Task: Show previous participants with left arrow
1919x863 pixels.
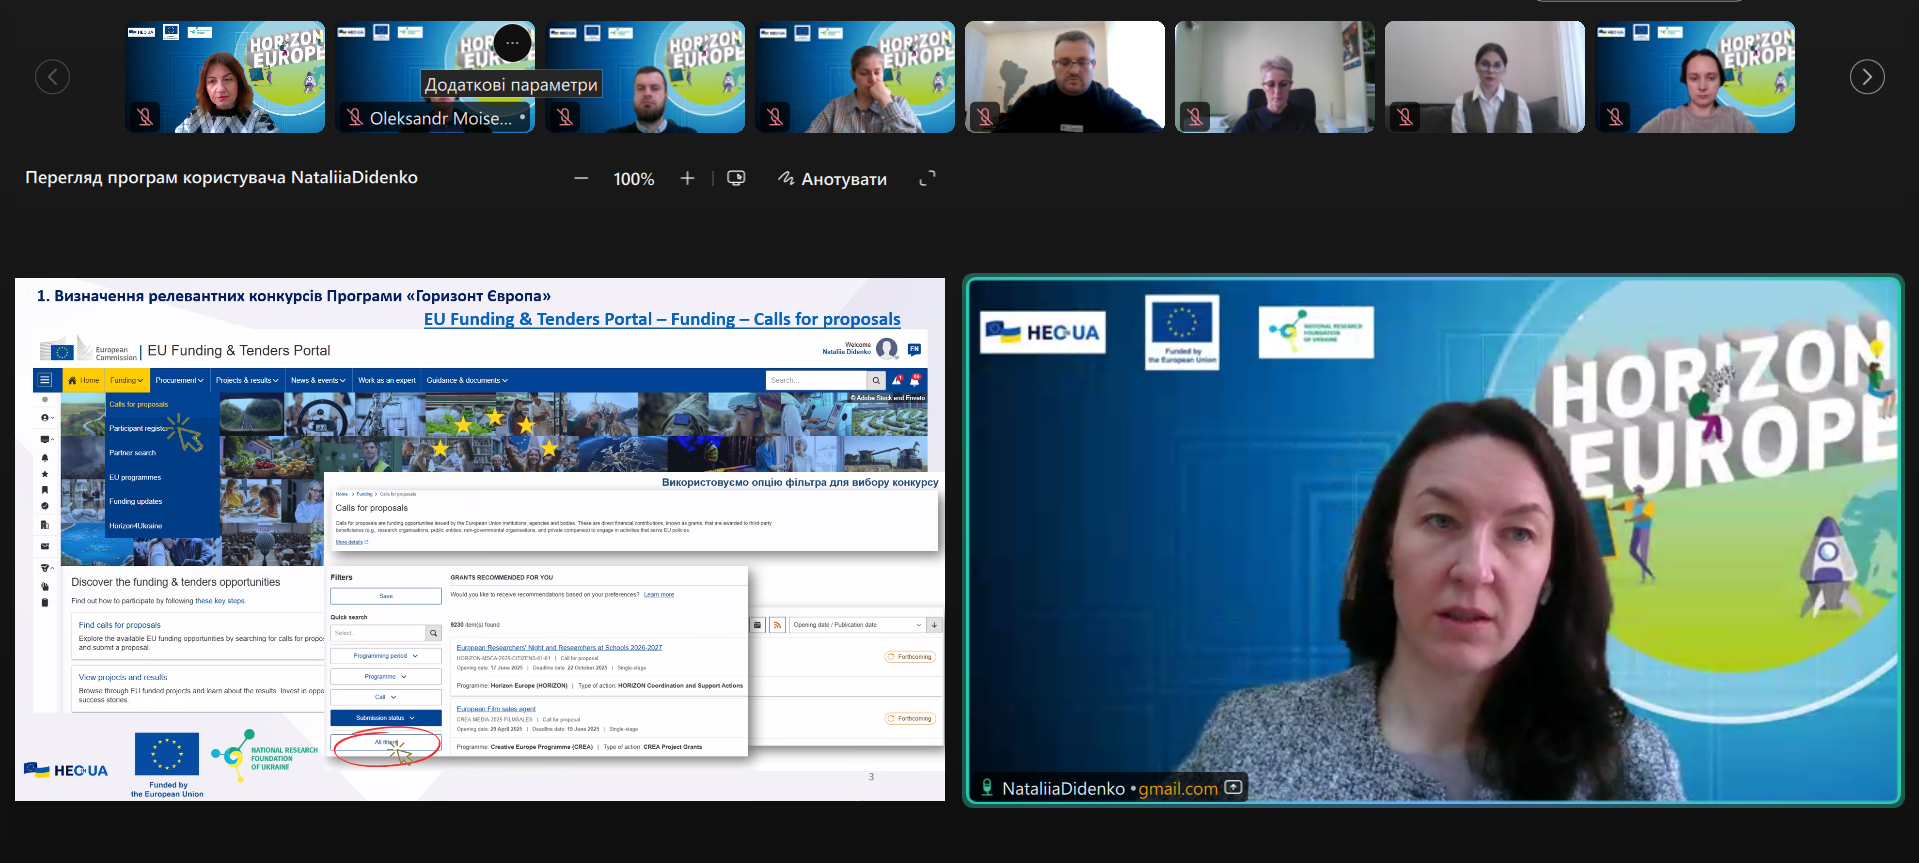Action: (x=53, y=77)
